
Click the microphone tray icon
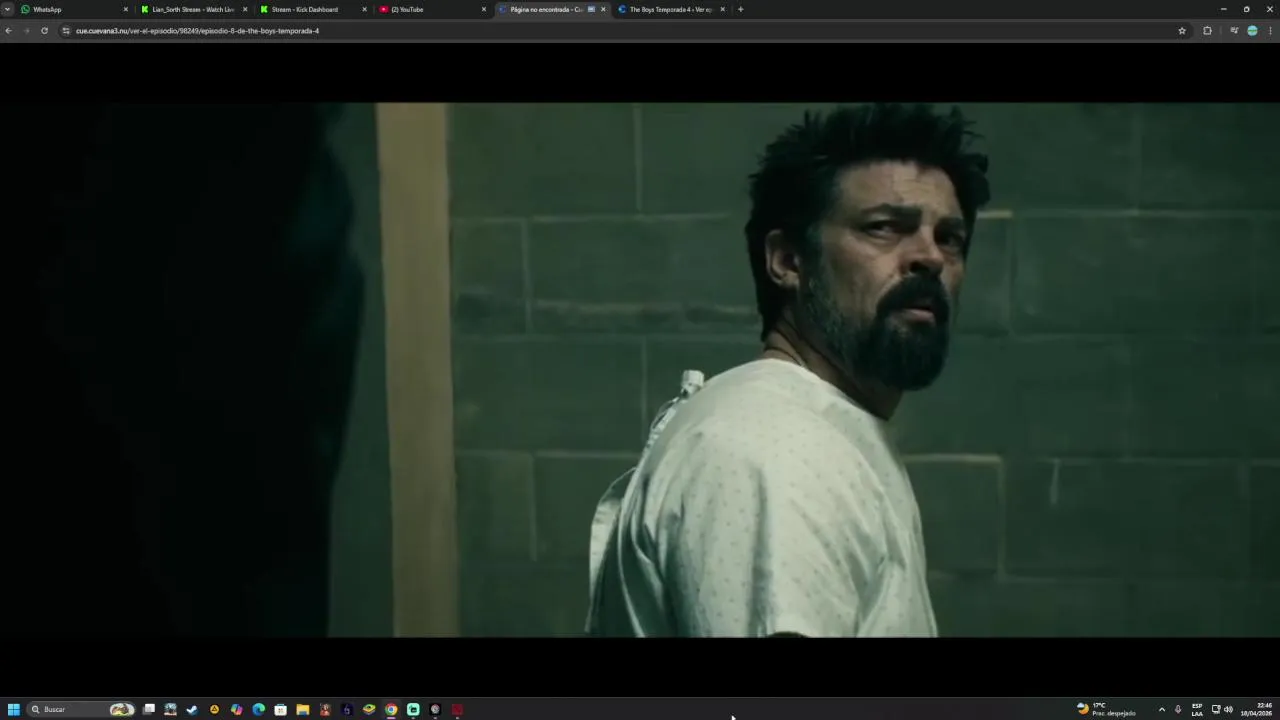(1178, 709)
